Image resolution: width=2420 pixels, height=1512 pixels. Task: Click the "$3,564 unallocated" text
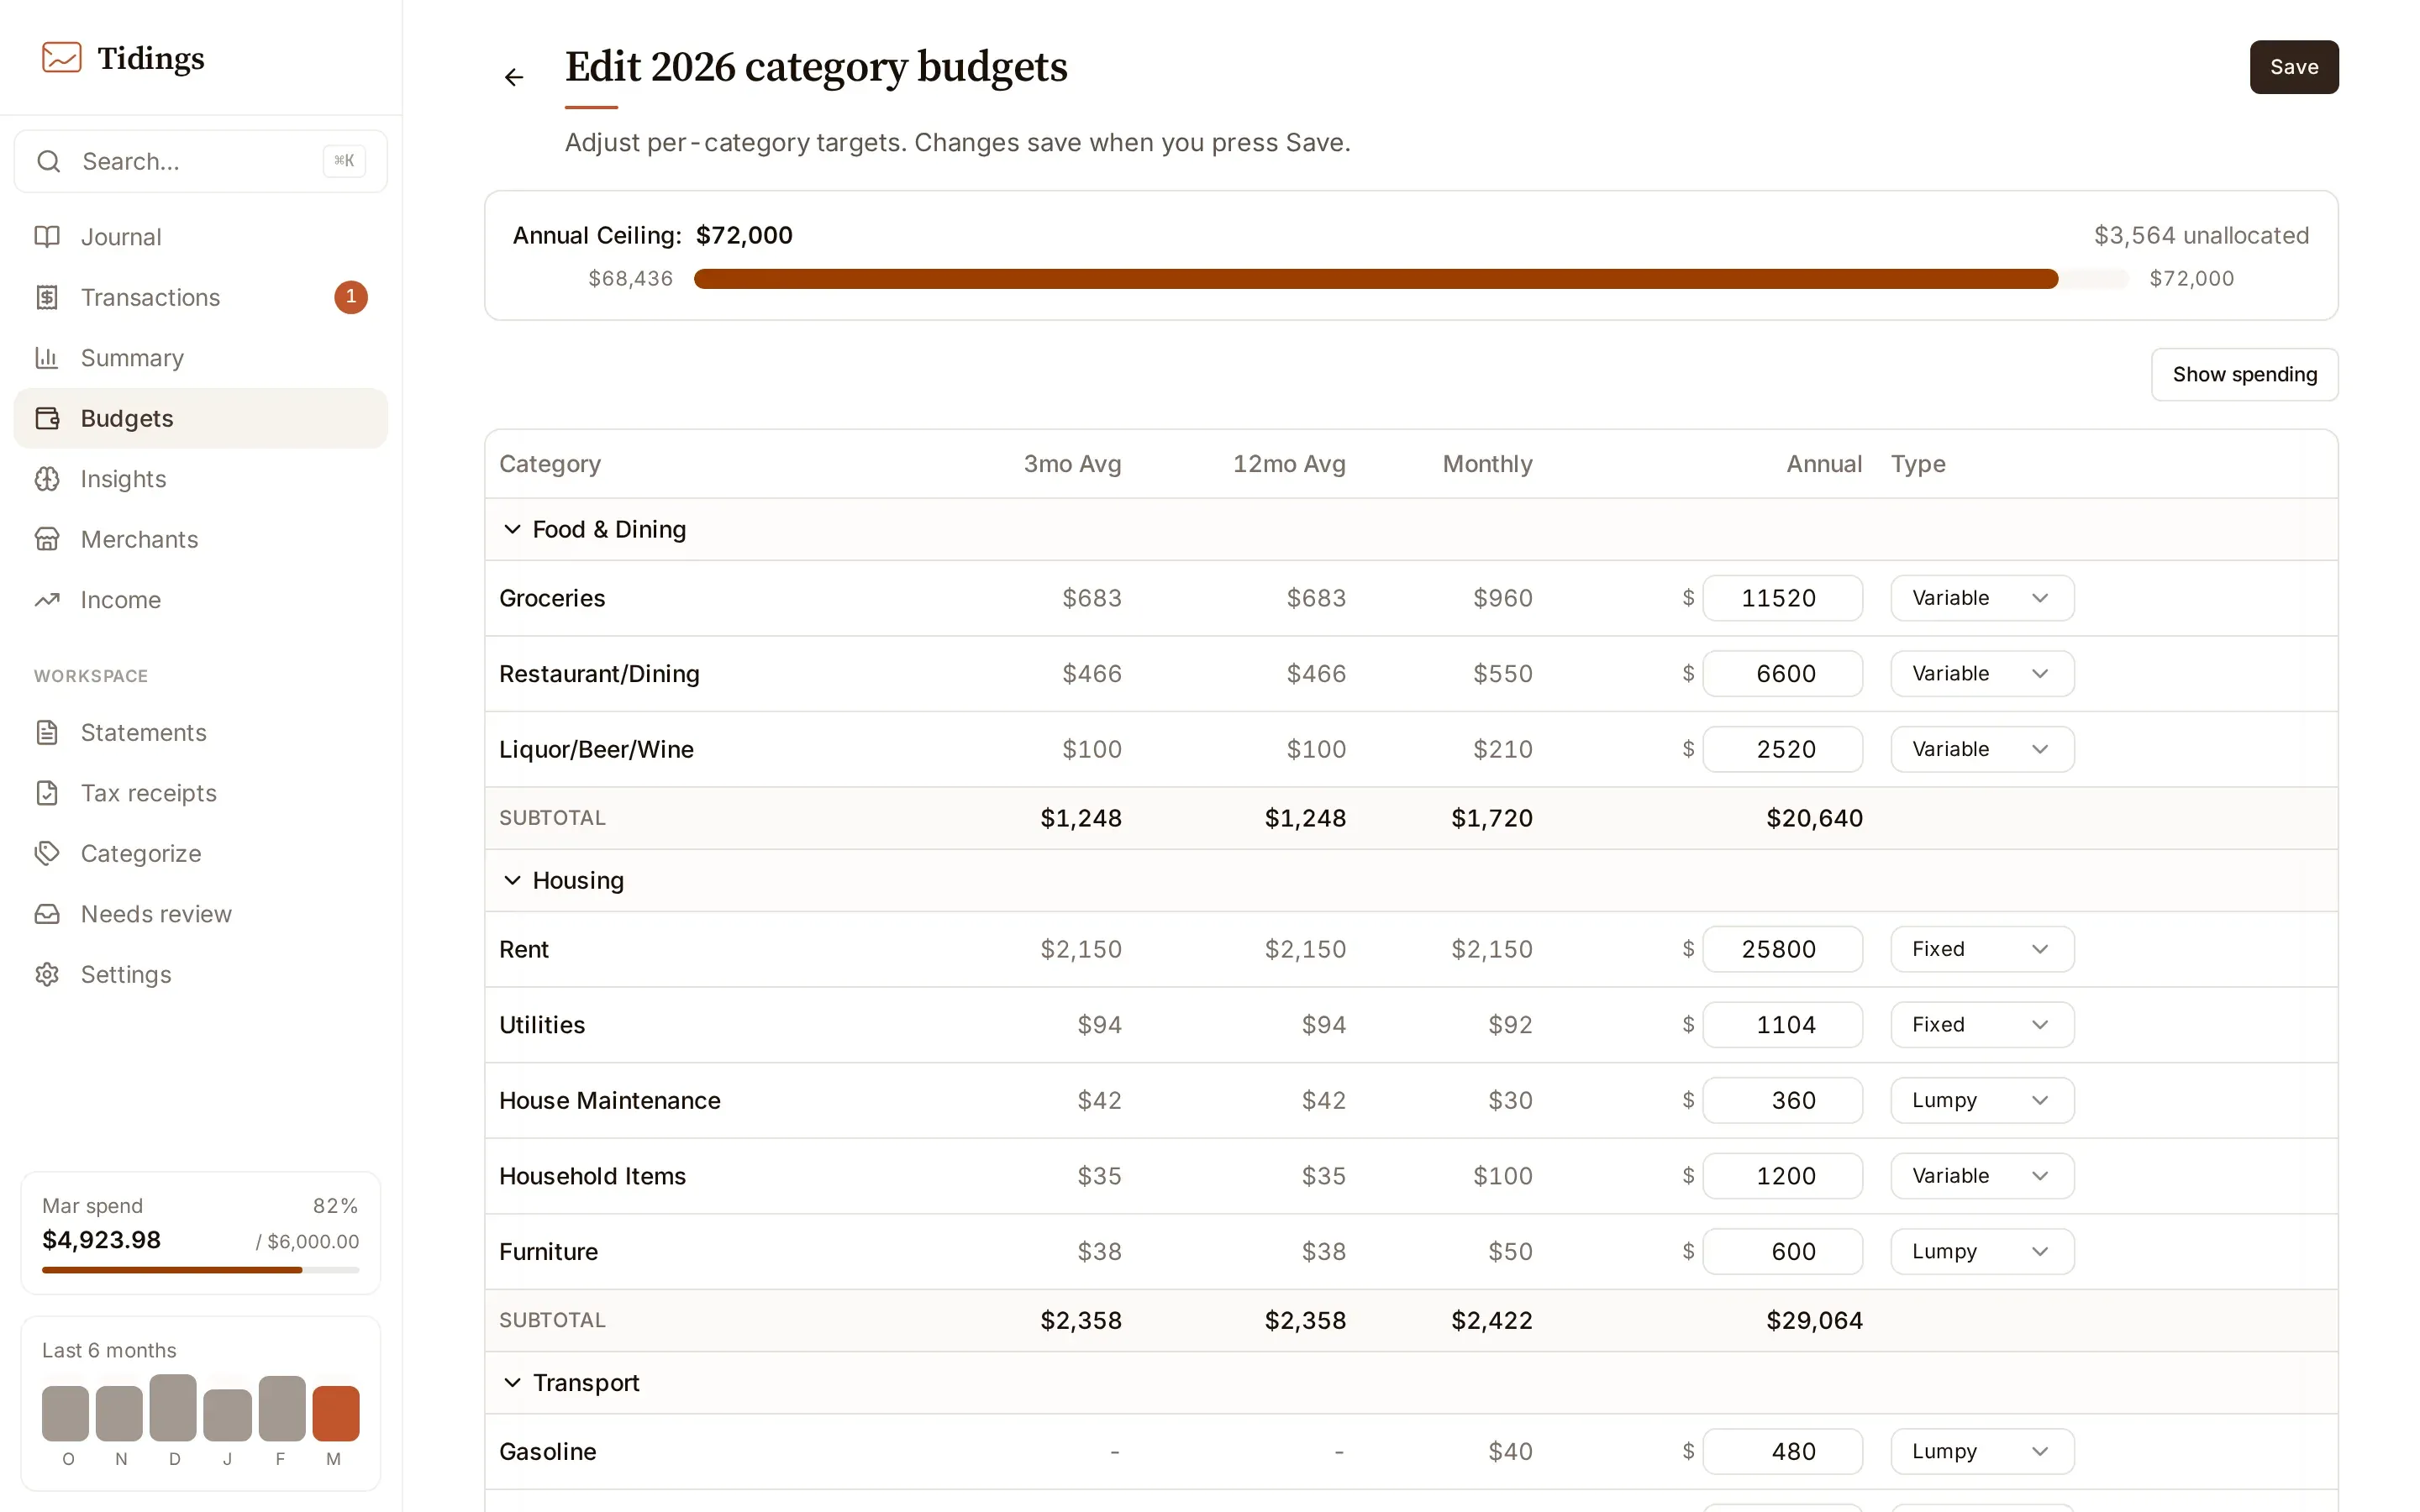pyautogui.click(x=2201, y=236)
